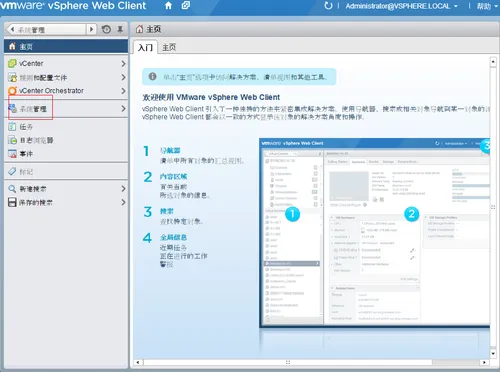Click the 保存的搜索 disk icon
The height and width of the screenshot is (372, 500).
point(12,202)
